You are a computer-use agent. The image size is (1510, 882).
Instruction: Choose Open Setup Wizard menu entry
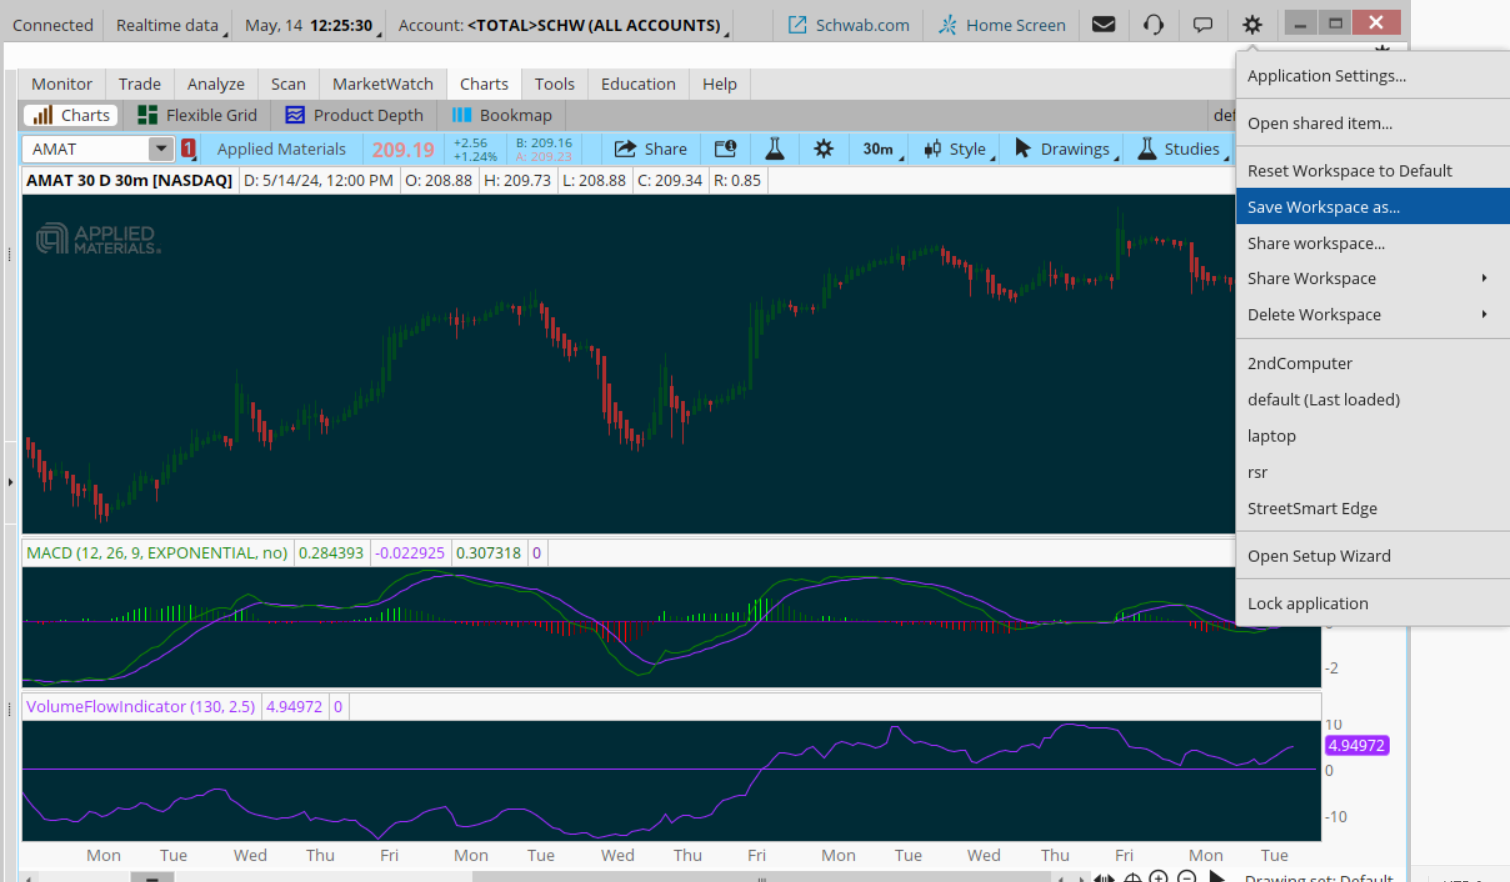[1373, 556]
